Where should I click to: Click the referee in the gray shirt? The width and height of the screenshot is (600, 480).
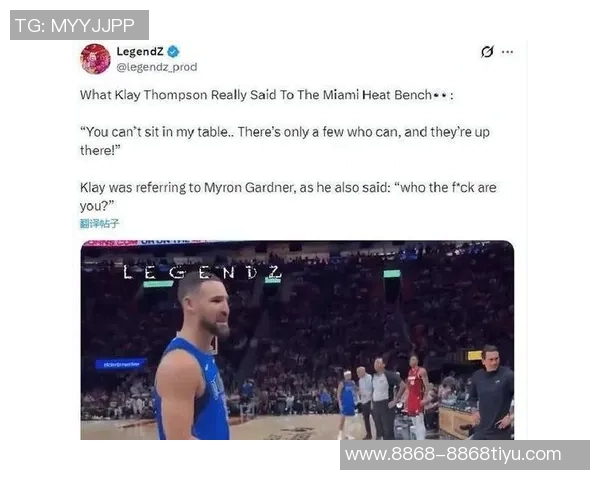pos(381,398)
